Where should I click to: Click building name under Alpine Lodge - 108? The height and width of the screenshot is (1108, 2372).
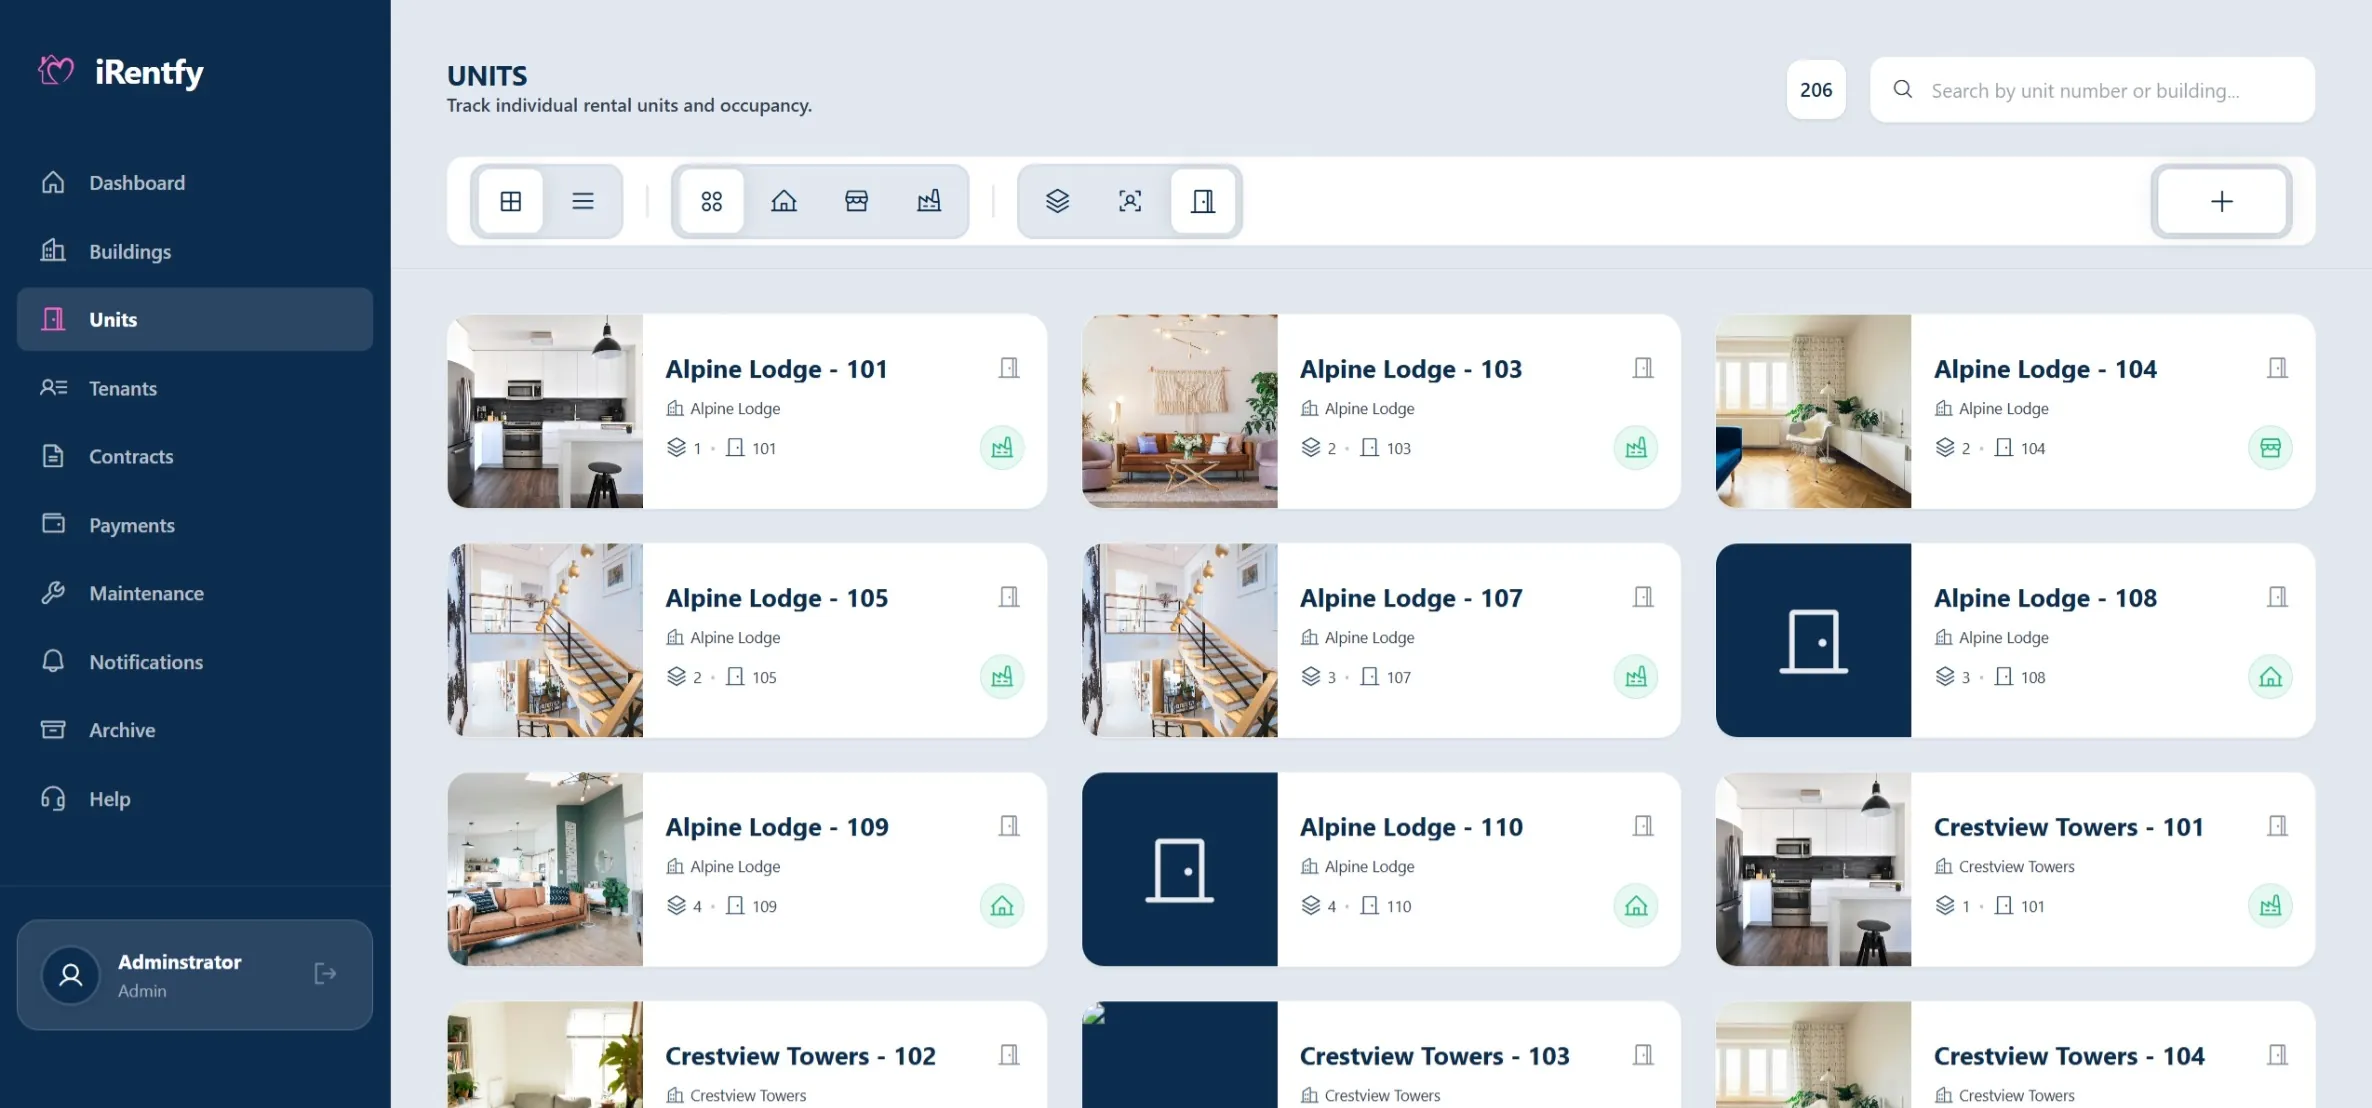[x=2004, y=638]
